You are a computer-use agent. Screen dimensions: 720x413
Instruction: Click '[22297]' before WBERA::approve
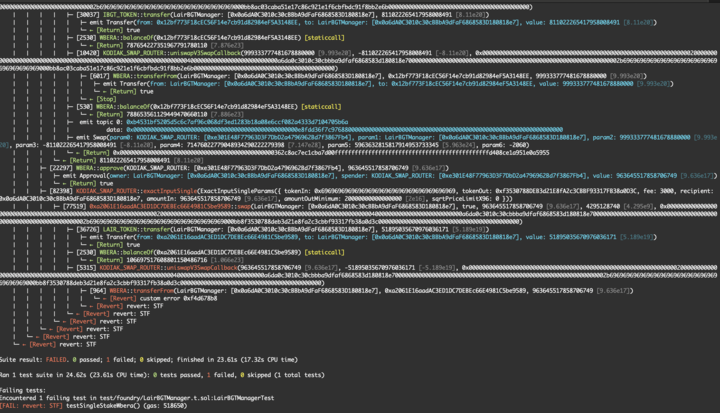pyautogui.click(x=61, y=168)
